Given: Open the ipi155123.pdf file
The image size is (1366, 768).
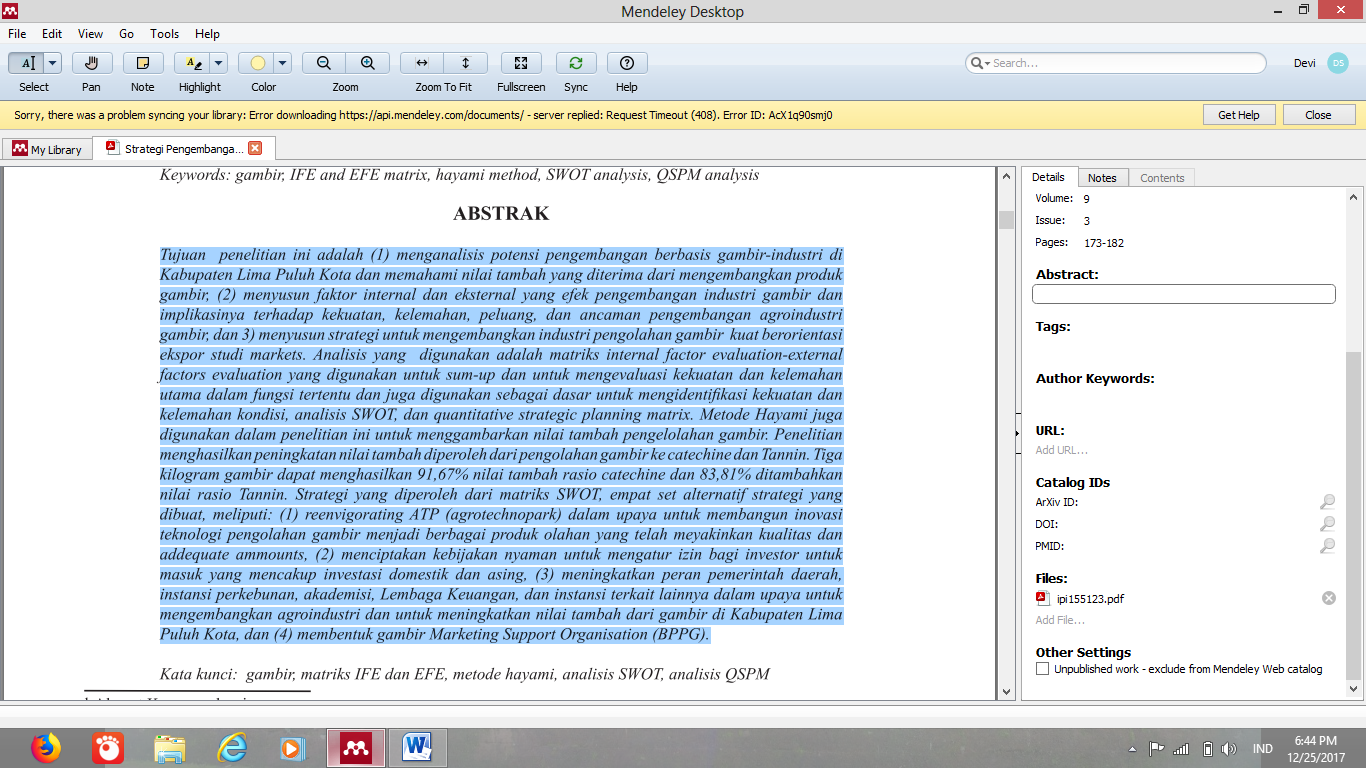Looking at the screenshot, I should pos(1090,599).
